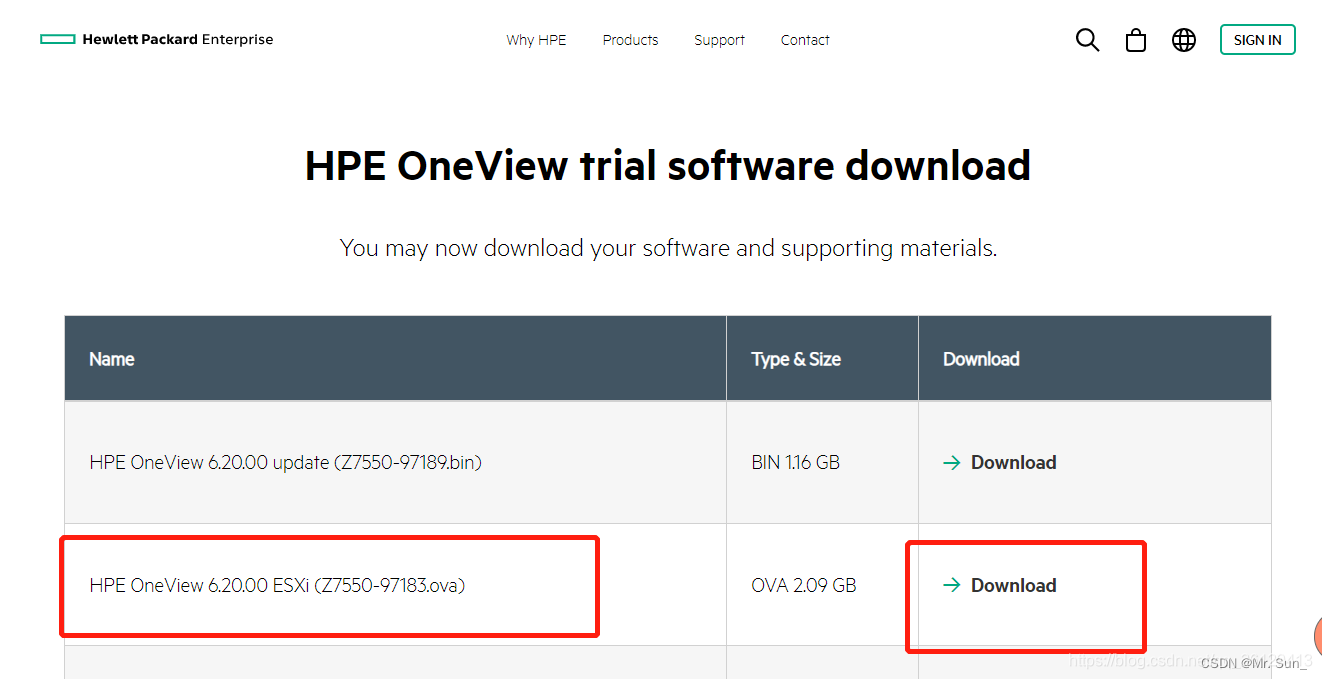Download the HPE OneView 6.20.00 update BIN file
The image size is (1322, 679).
click(x=1013, y=462)
